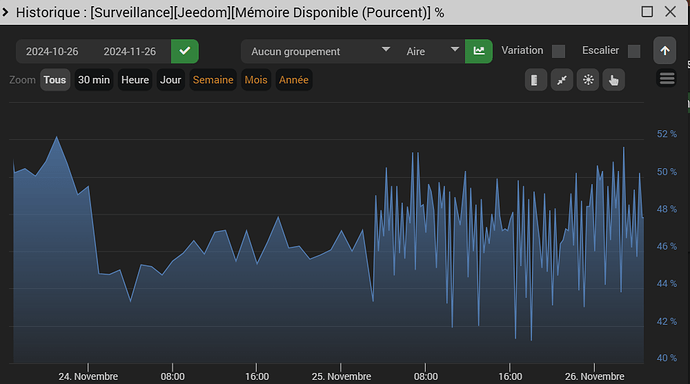690x384 pixels.
Task: Zoom to Jour range
Action: [x=170, y=80]
